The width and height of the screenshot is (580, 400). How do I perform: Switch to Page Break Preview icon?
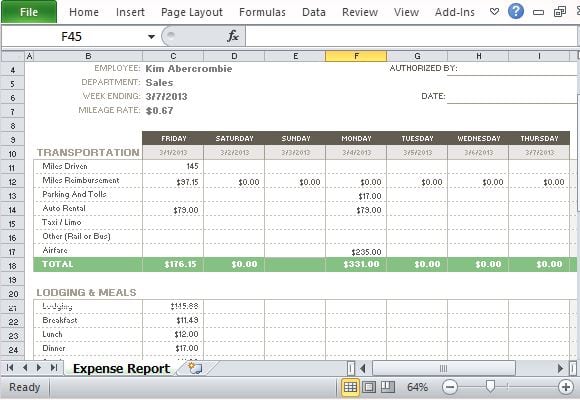click(388, 387)
